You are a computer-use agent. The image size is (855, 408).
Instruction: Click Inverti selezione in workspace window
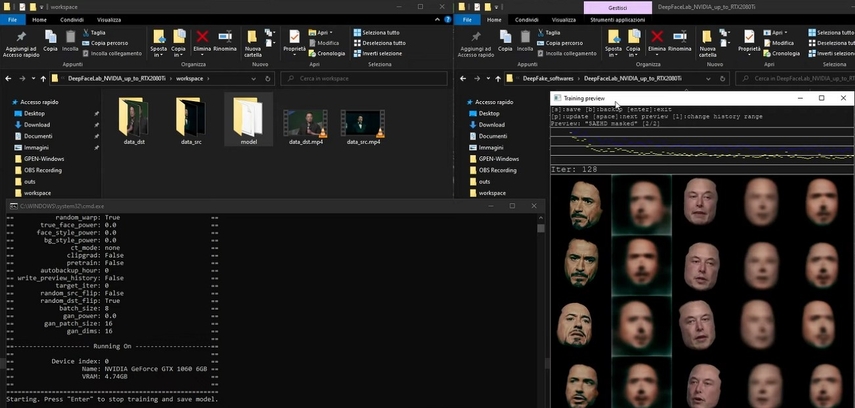coord(378,53)
